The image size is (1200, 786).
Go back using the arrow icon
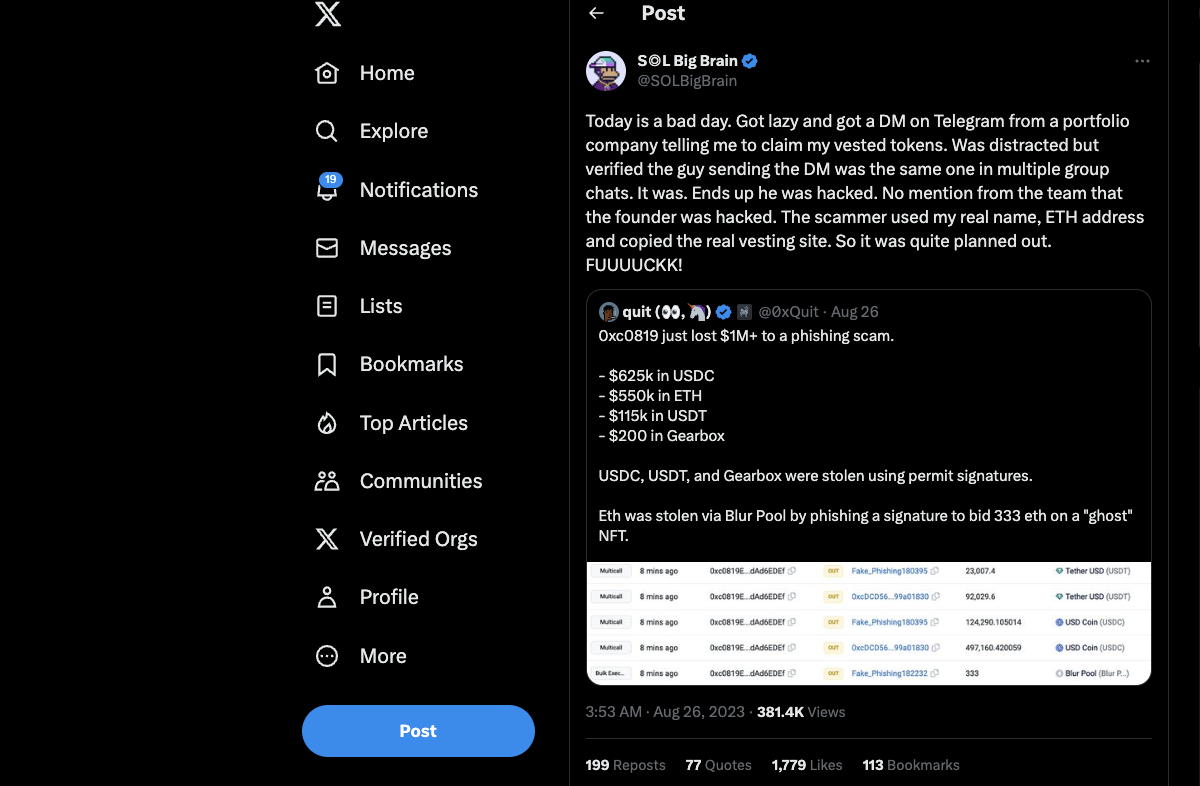(597, 13)
